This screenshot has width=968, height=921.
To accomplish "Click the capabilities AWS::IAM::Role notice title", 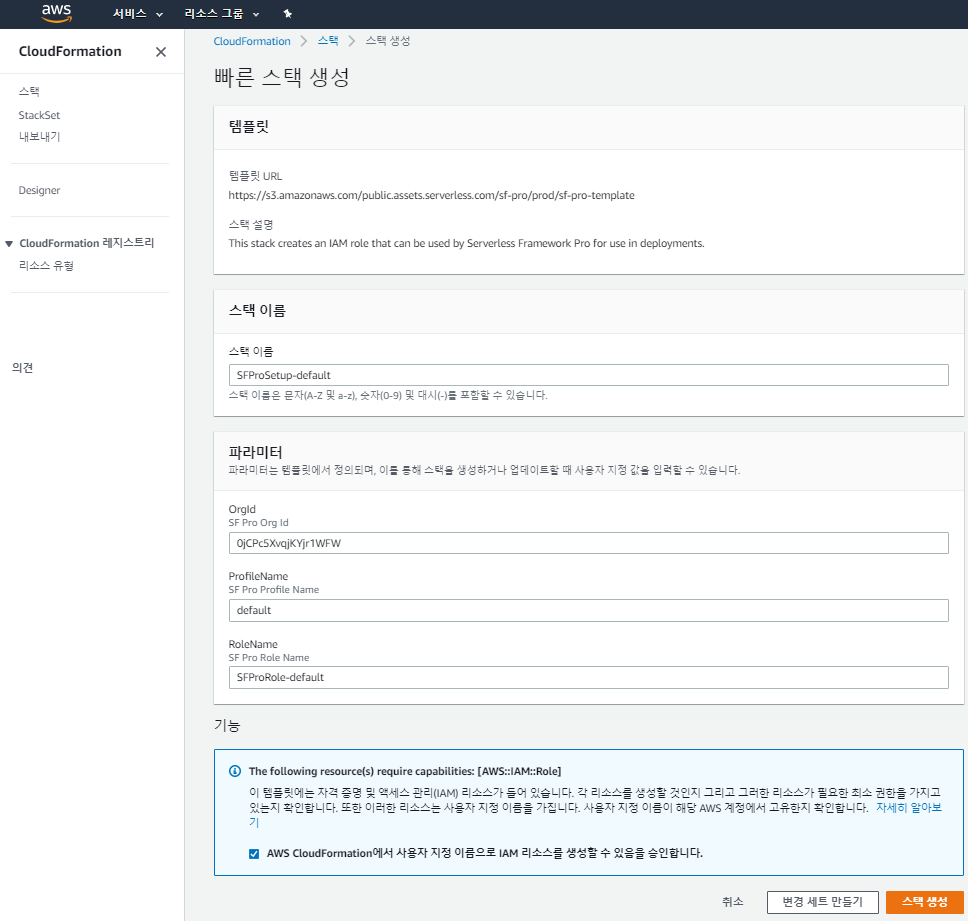I will 405,771.
